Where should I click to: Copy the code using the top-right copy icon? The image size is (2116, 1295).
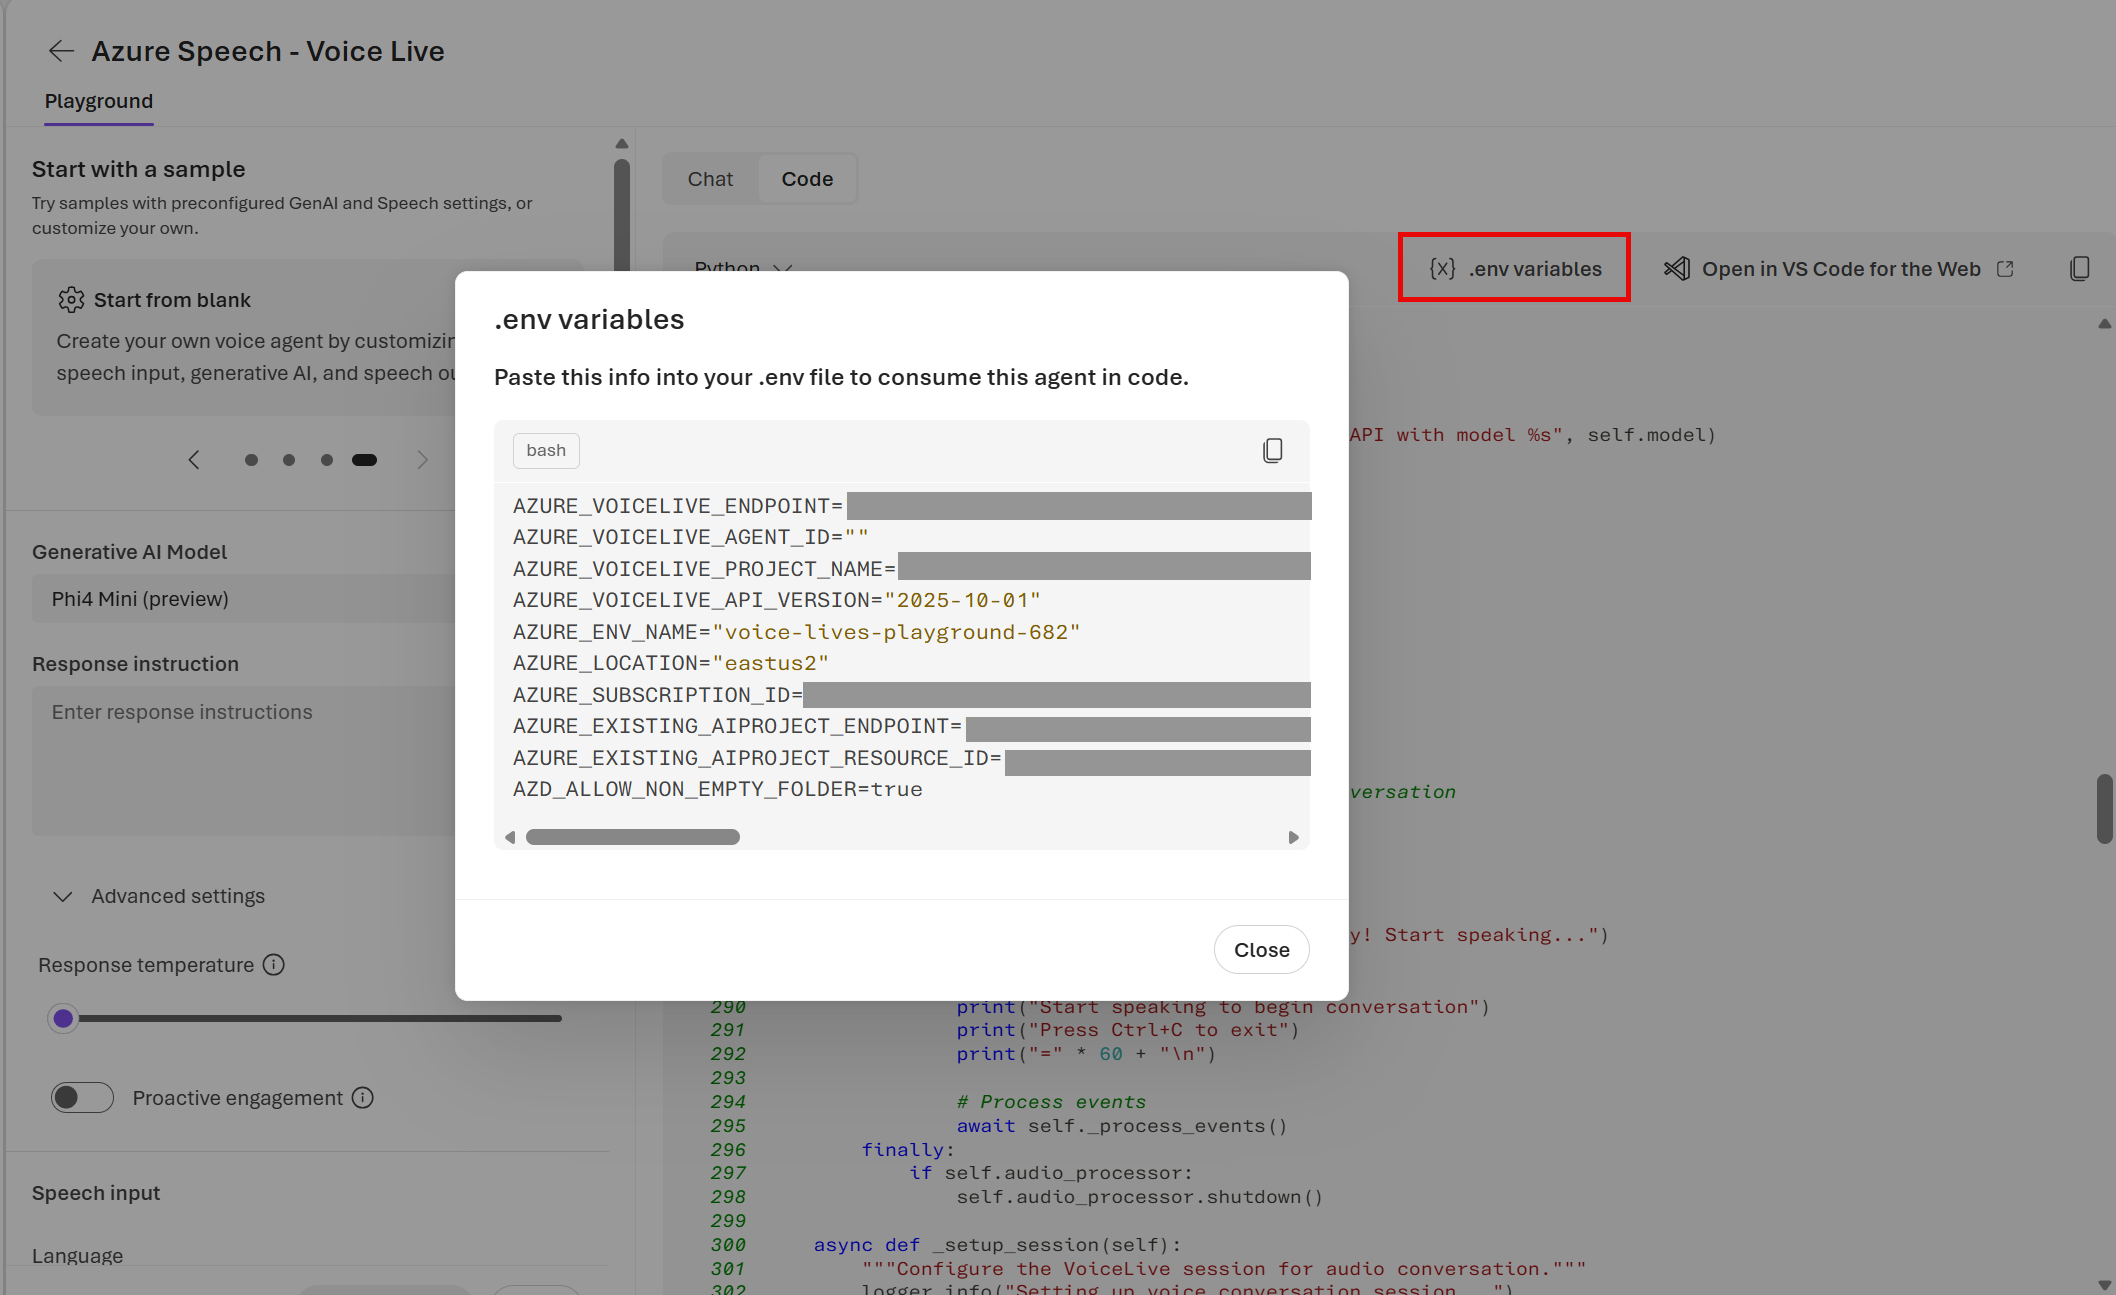click(2080, 268)
